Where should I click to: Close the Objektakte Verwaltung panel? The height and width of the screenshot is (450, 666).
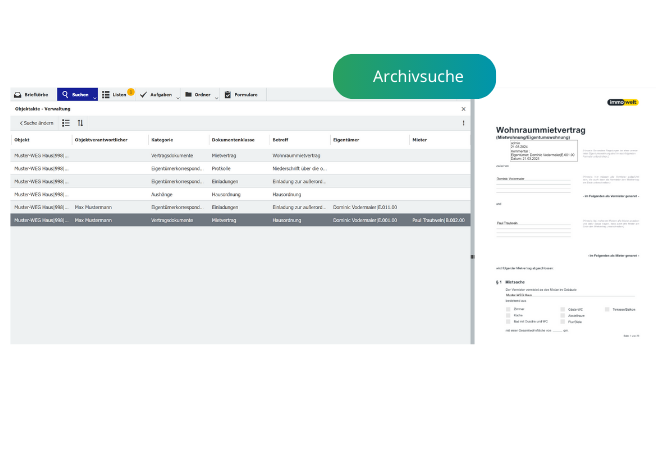click(x=463, y=109)
